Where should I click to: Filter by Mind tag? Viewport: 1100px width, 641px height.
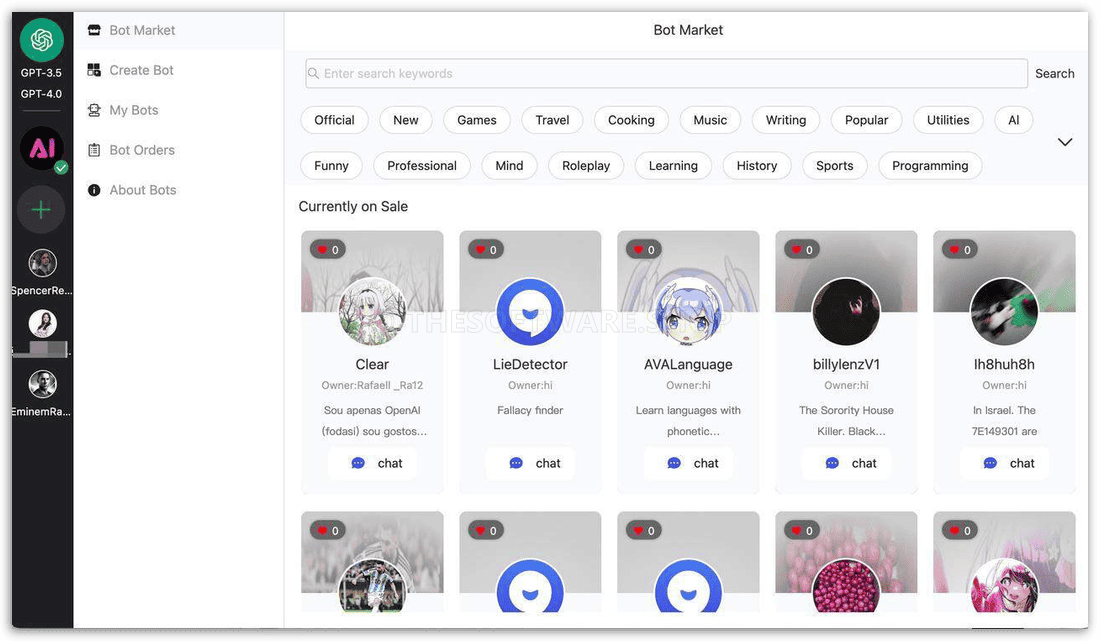click(x=509, y=166)
